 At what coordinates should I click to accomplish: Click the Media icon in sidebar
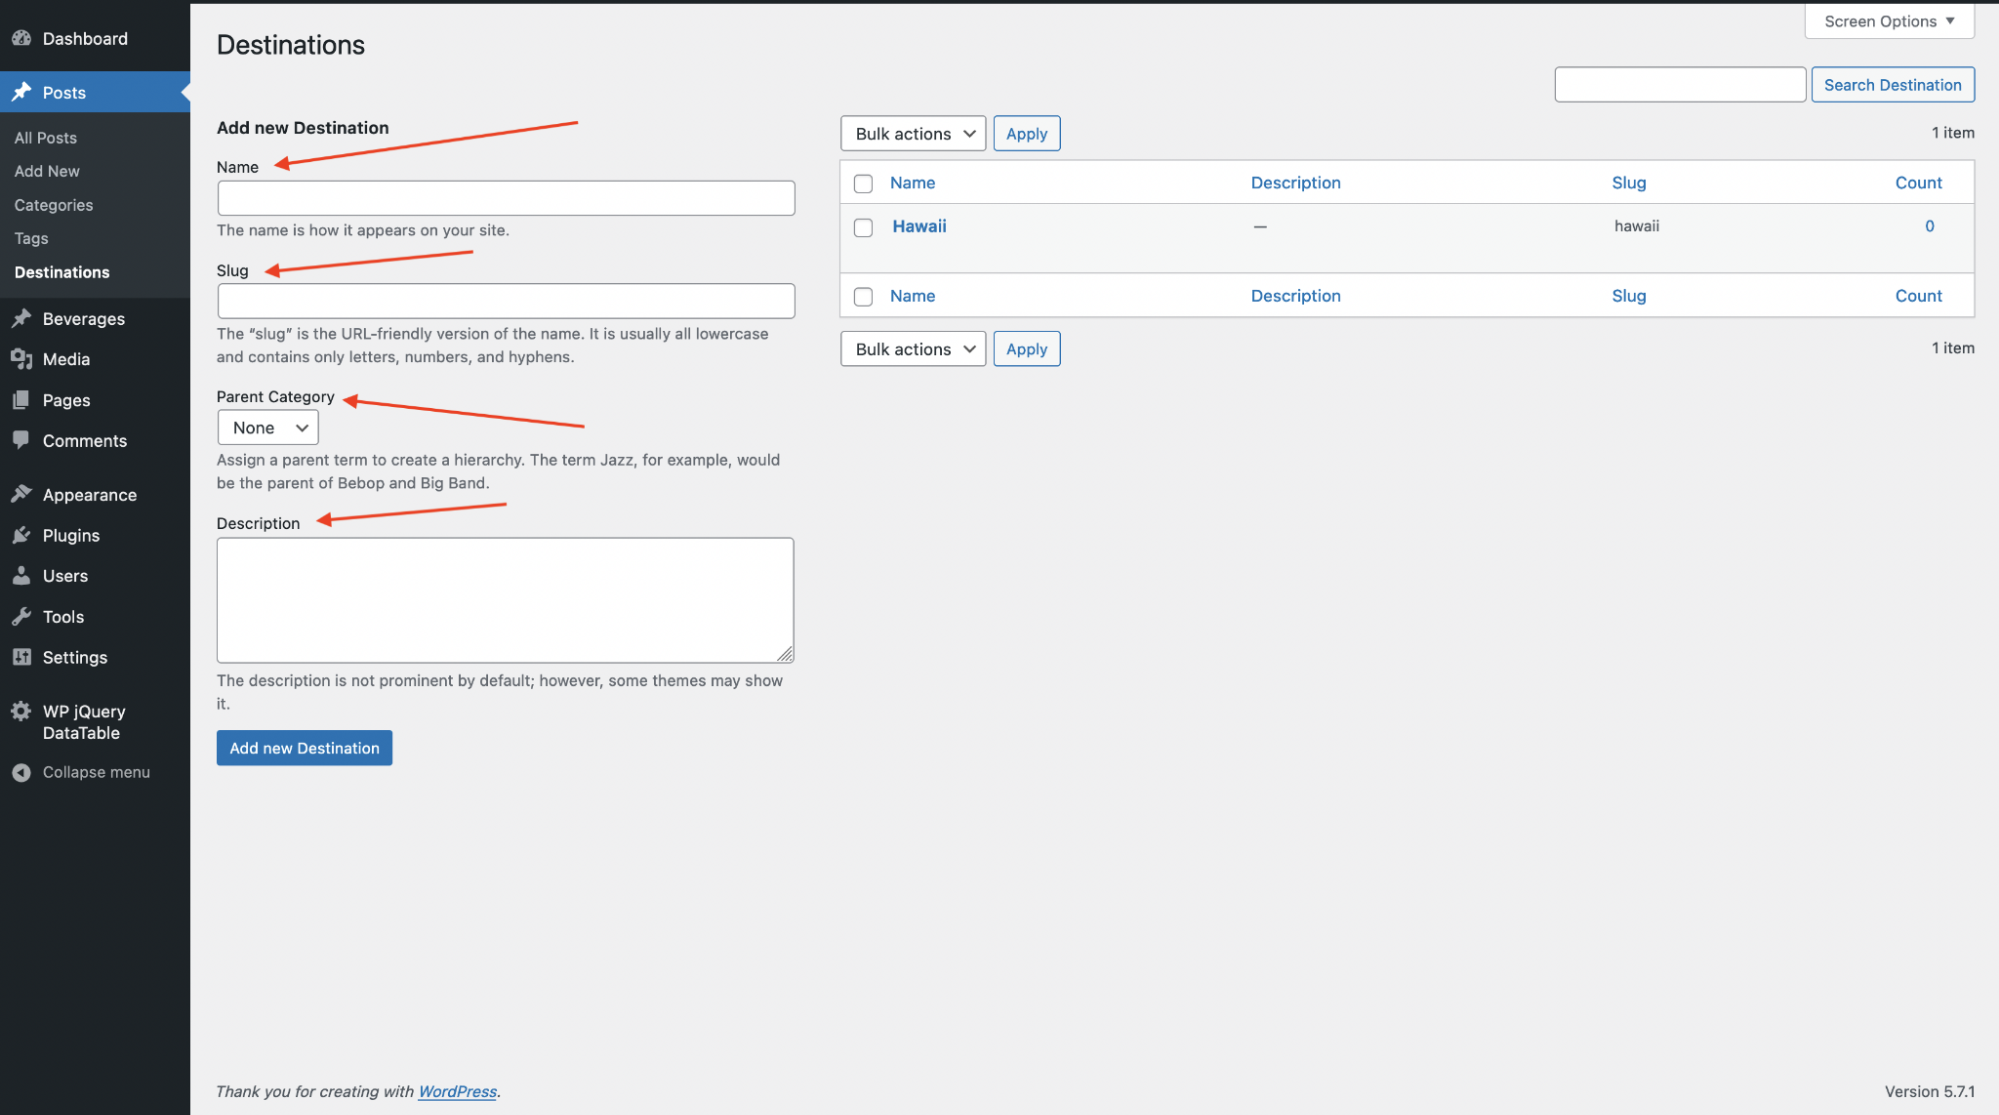click(21, 359)
